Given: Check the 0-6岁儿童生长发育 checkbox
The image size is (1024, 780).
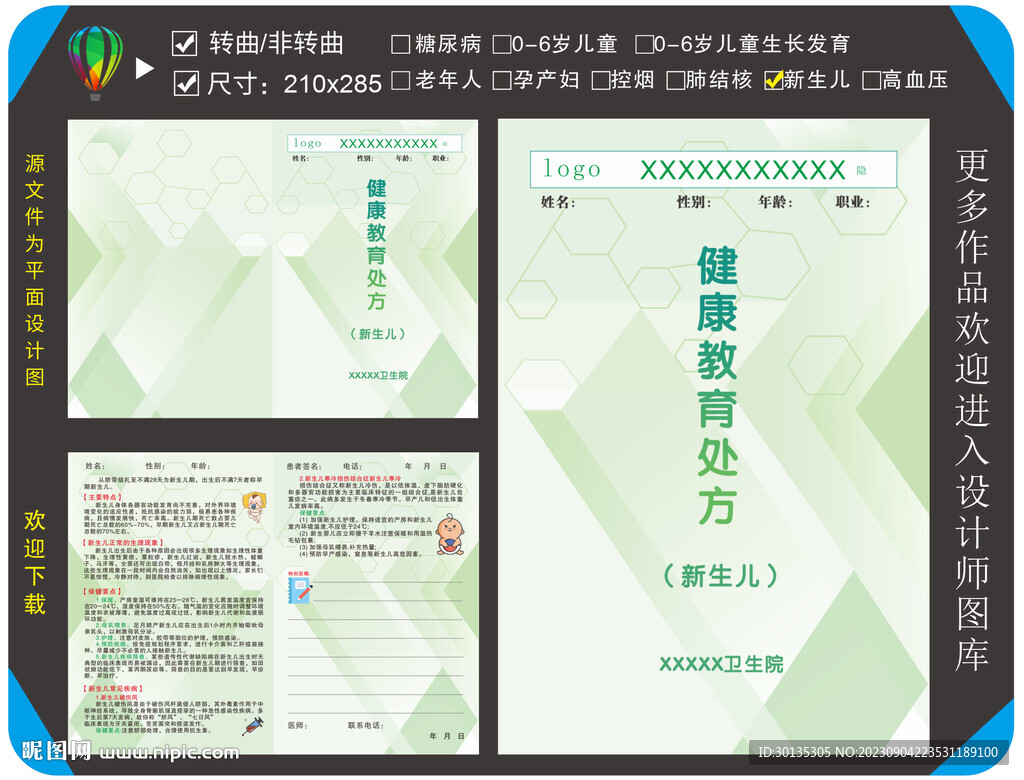Looking at the screenshot, I should coord(645,44).
